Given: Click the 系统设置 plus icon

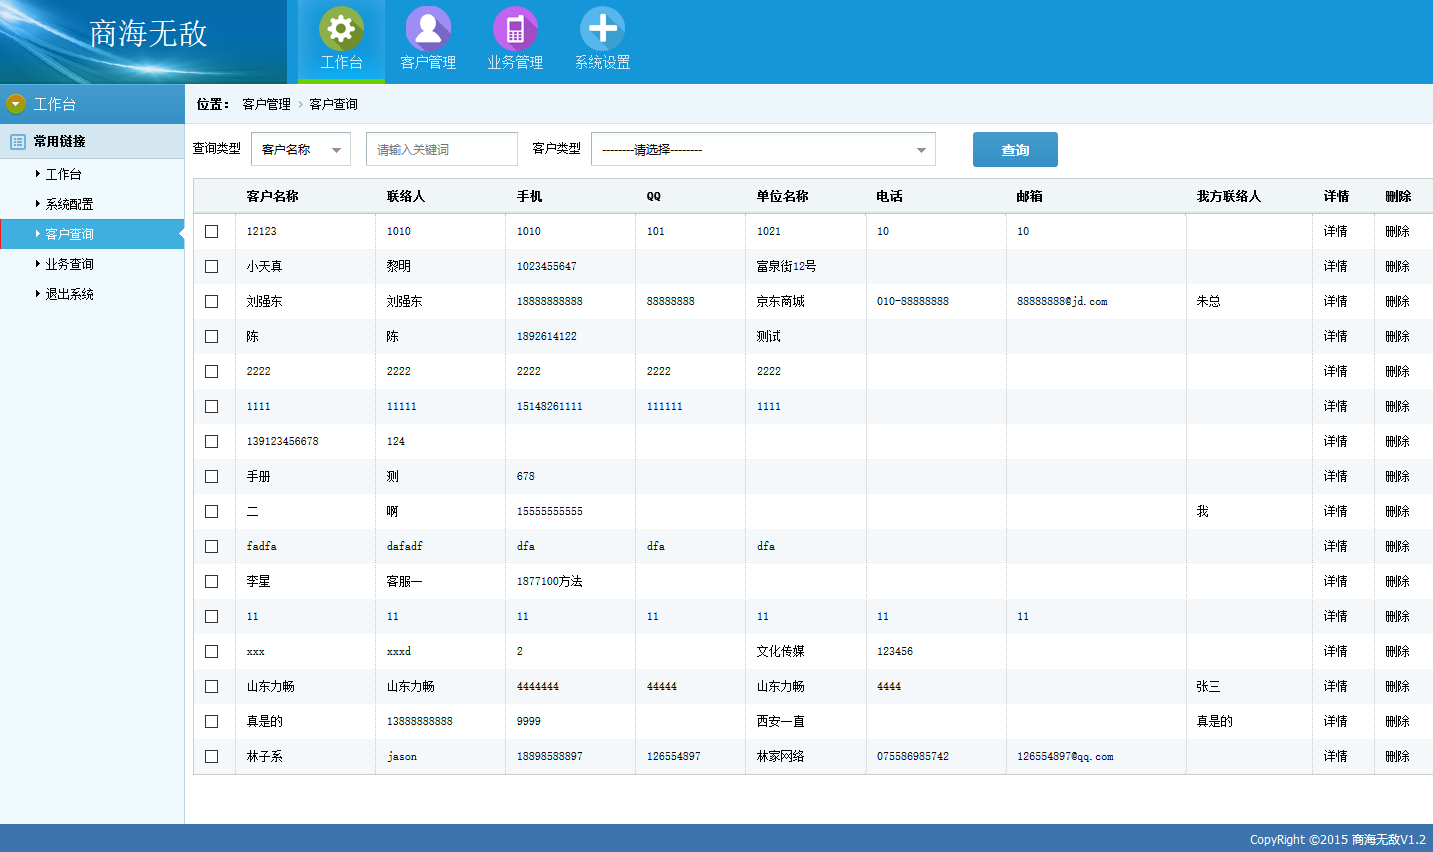Looking at the screenshot, I should pos(602,29).
